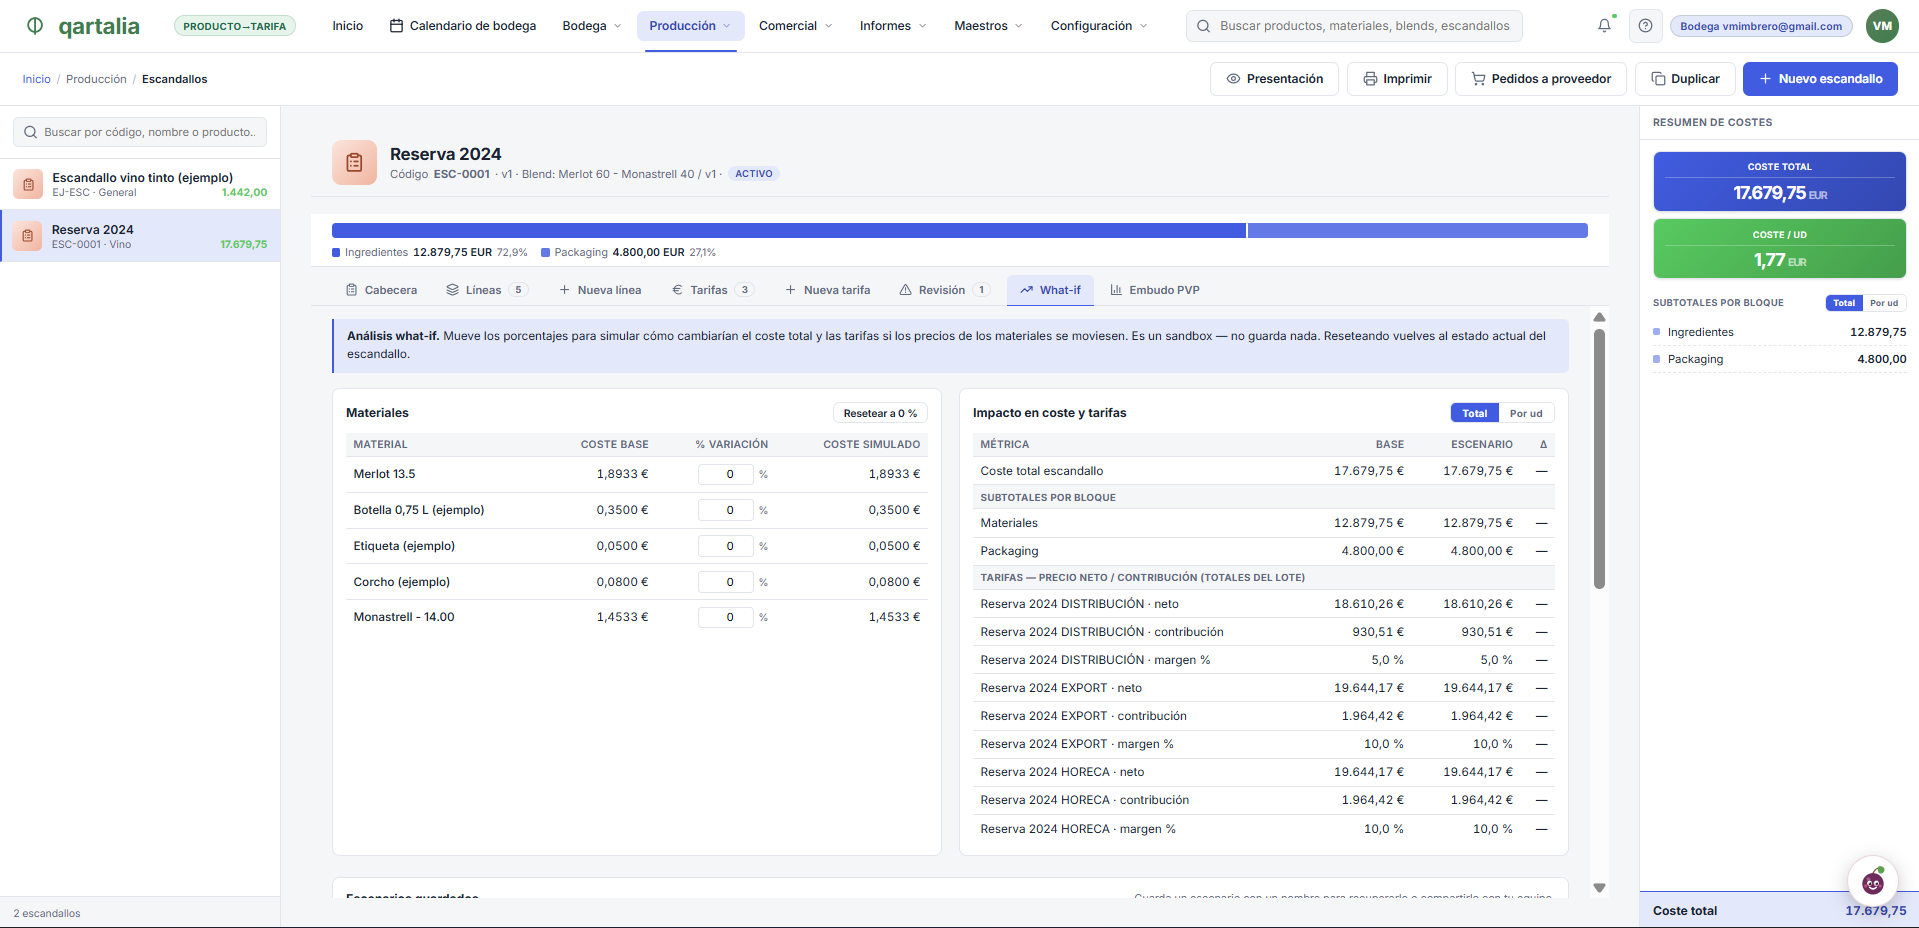Click the COSTE / UD green card
Viewport: 1919px width, 928px height.
(x=1779, y=248)
